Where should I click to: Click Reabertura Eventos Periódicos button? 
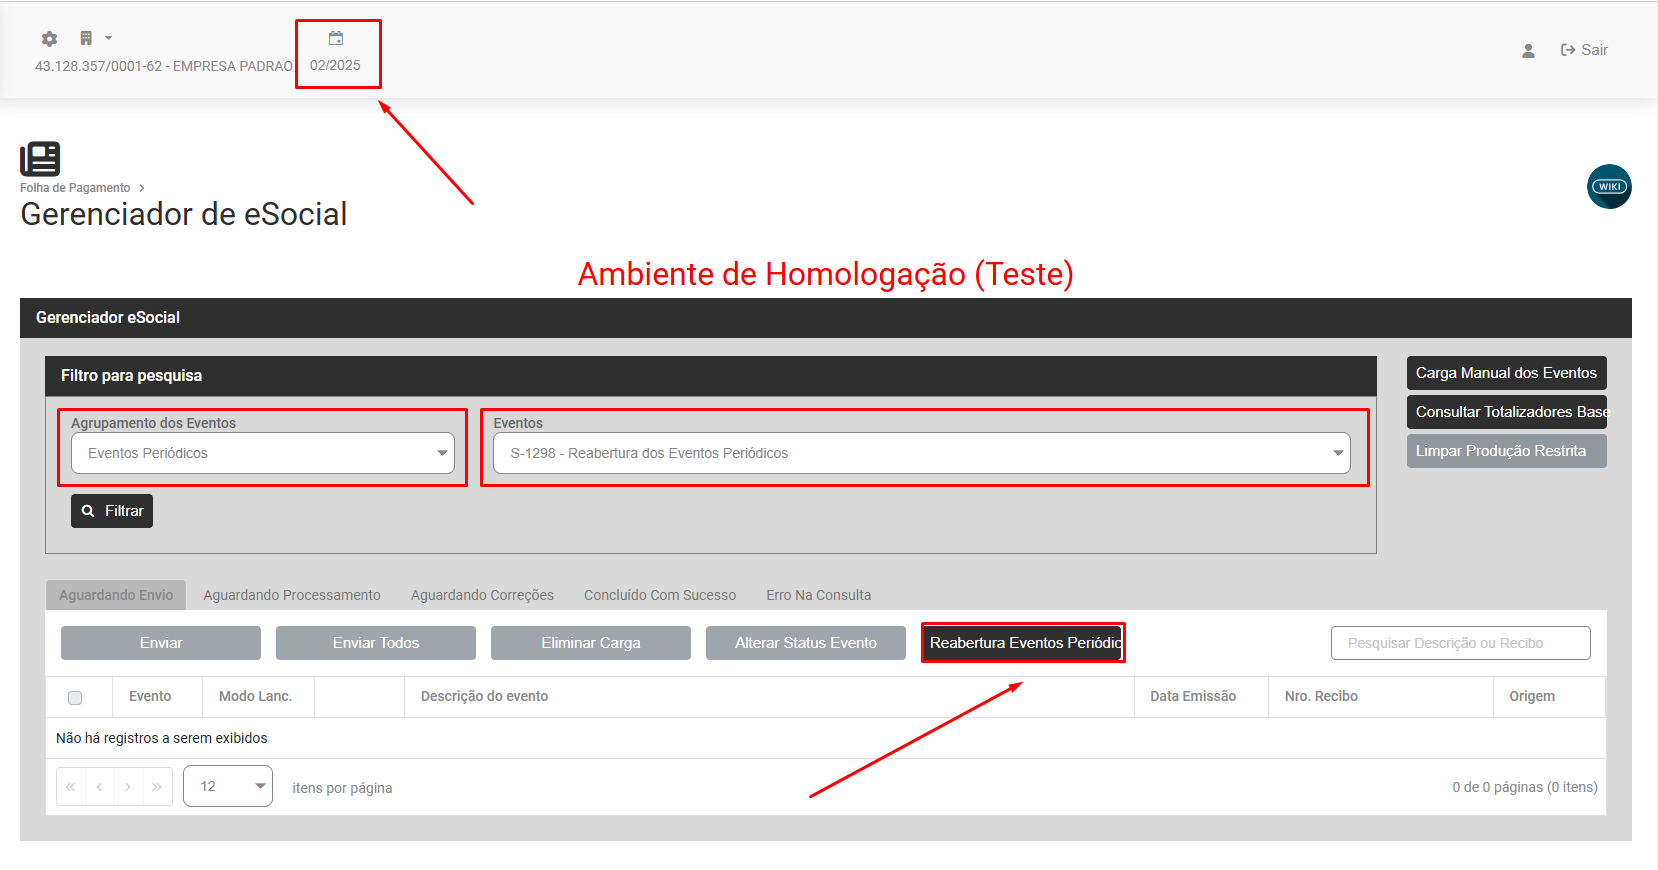point(1023,643)
